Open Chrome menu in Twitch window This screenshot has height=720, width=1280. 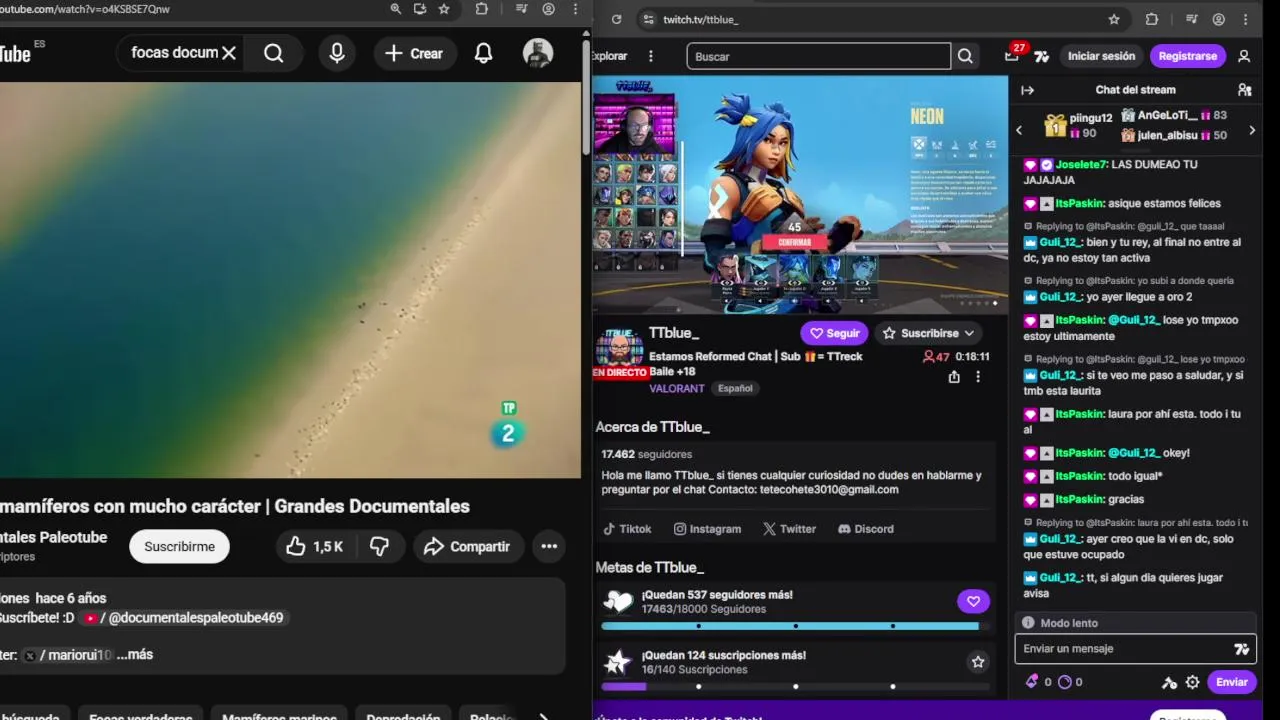[x=1246, y=19]
